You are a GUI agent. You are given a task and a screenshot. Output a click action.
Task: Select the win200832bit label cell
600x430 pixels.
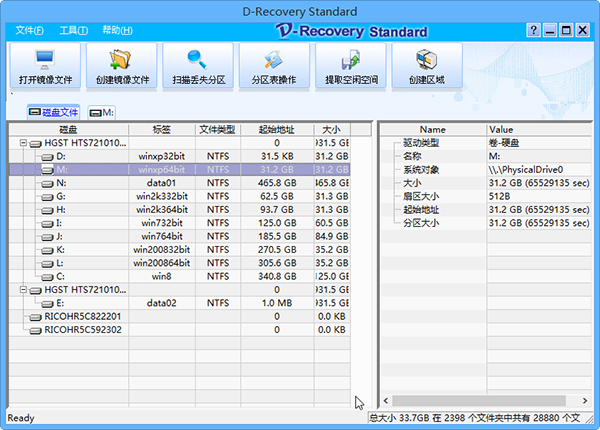(x=162, y=250)
